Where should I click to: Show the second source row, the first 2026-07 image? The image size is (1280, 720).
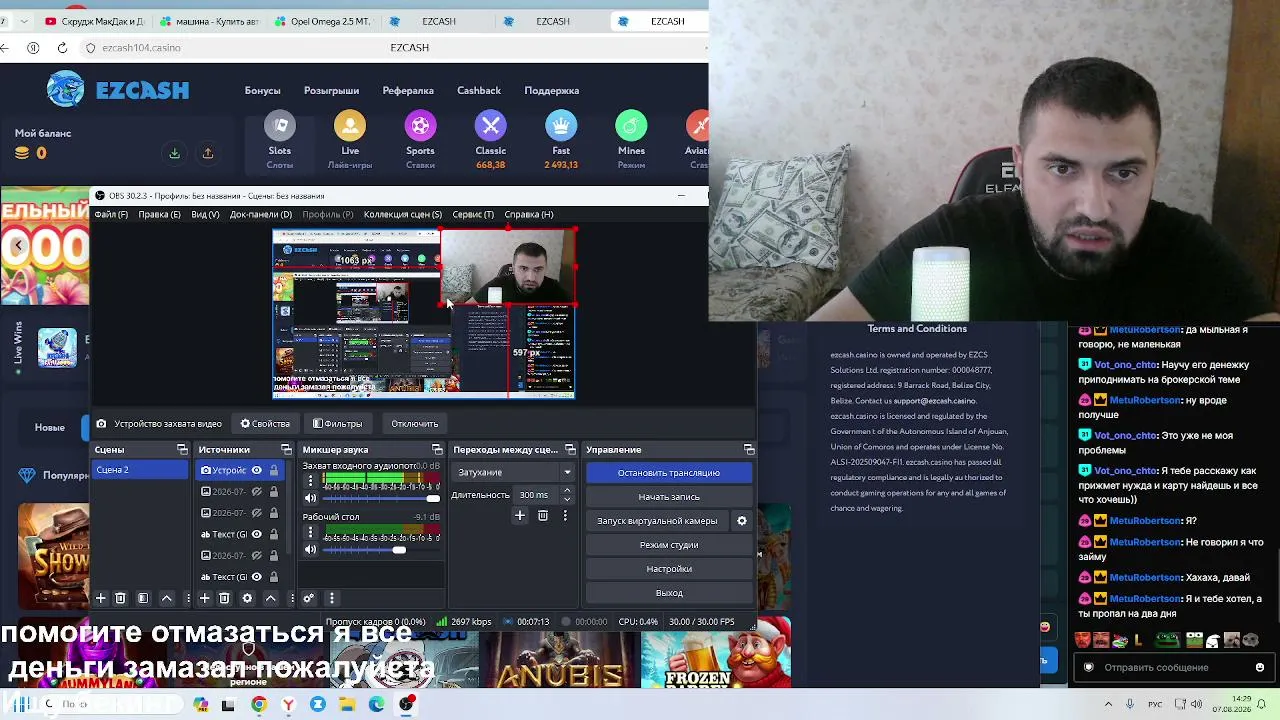pyautogui.click(x=257, y=492)
